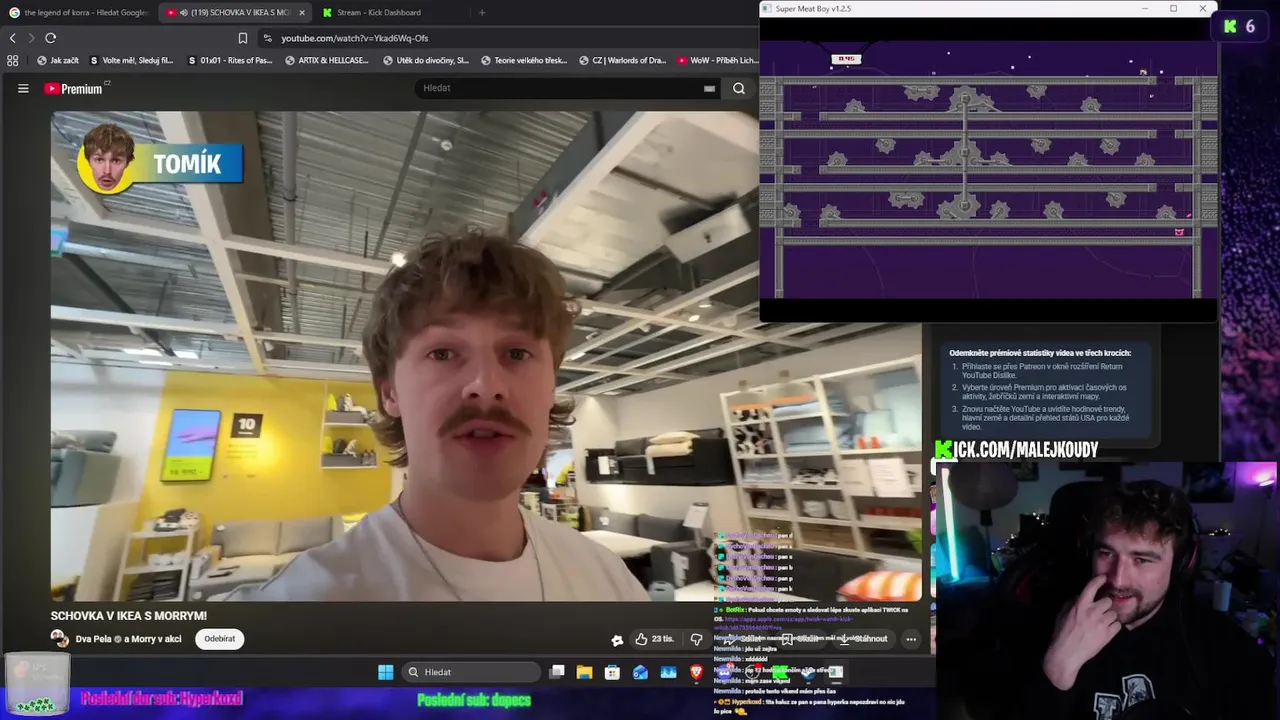Screen dimensions: 1280x720
Task: Open the YouTube hamburger guide menu
Action: click(x=23, y=88)
